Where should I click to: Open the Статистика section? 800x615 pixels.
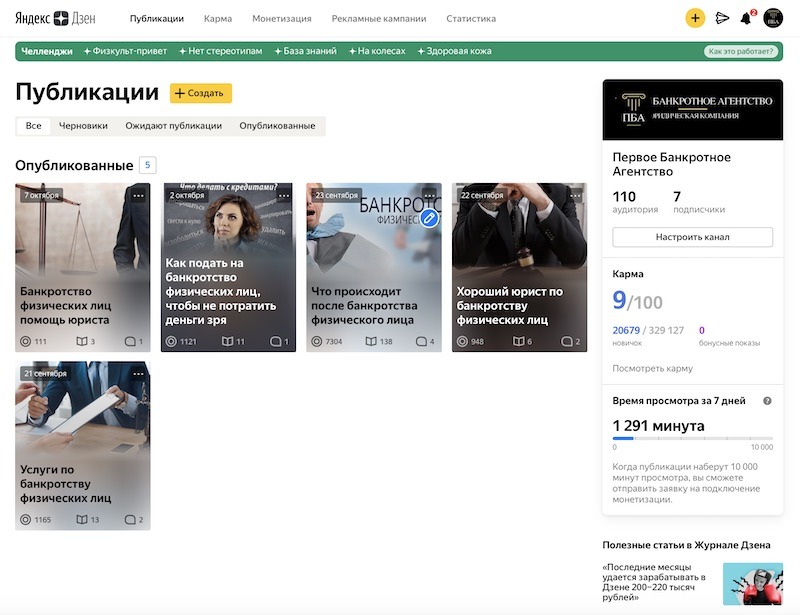point(471,18)
